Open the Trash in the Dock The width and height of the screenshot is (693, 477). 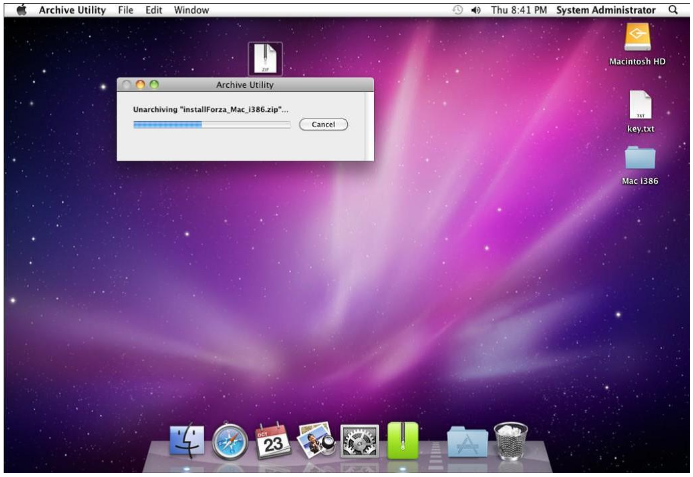coord(510,441)
